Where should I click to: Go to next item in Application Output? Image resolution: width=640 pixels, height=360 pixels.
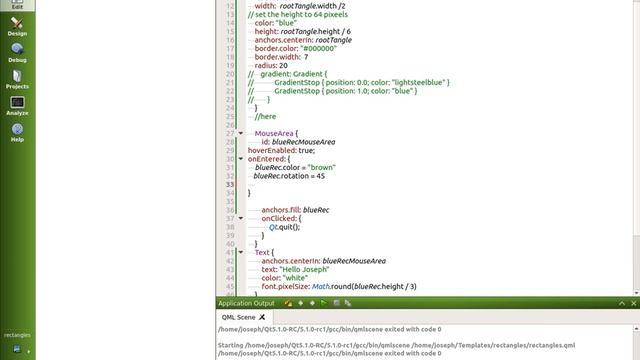[x=312, y=303]
